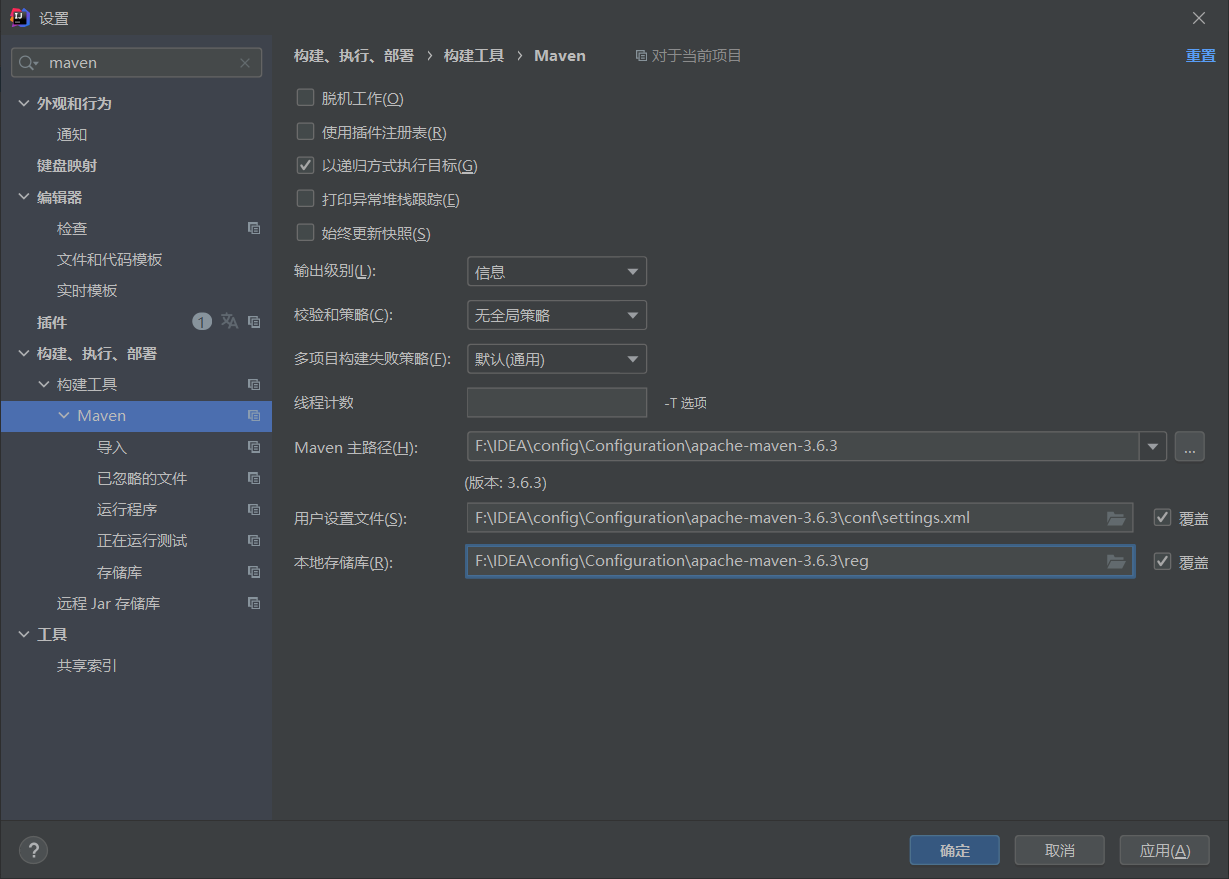Click the project-level icon beside 构建工具
Image resolution: width=1229 pixels, height=879 pixels.
point(254,384)
